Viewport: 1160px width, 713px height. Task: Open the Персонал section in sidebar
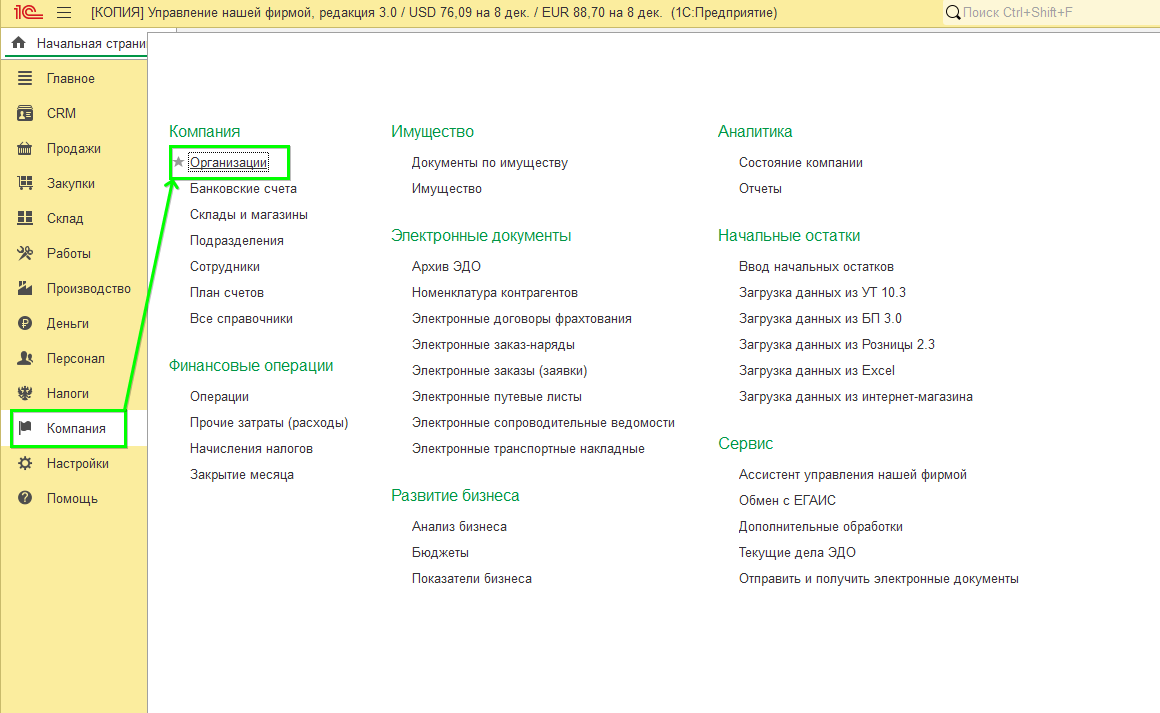pyautogui.click(x=75, y=359)
